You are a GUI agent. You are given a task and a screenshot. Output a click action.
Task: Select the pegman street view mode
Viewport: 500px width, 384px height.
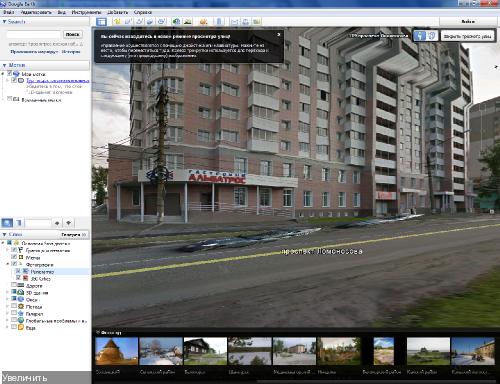click(x=420, y=36)
